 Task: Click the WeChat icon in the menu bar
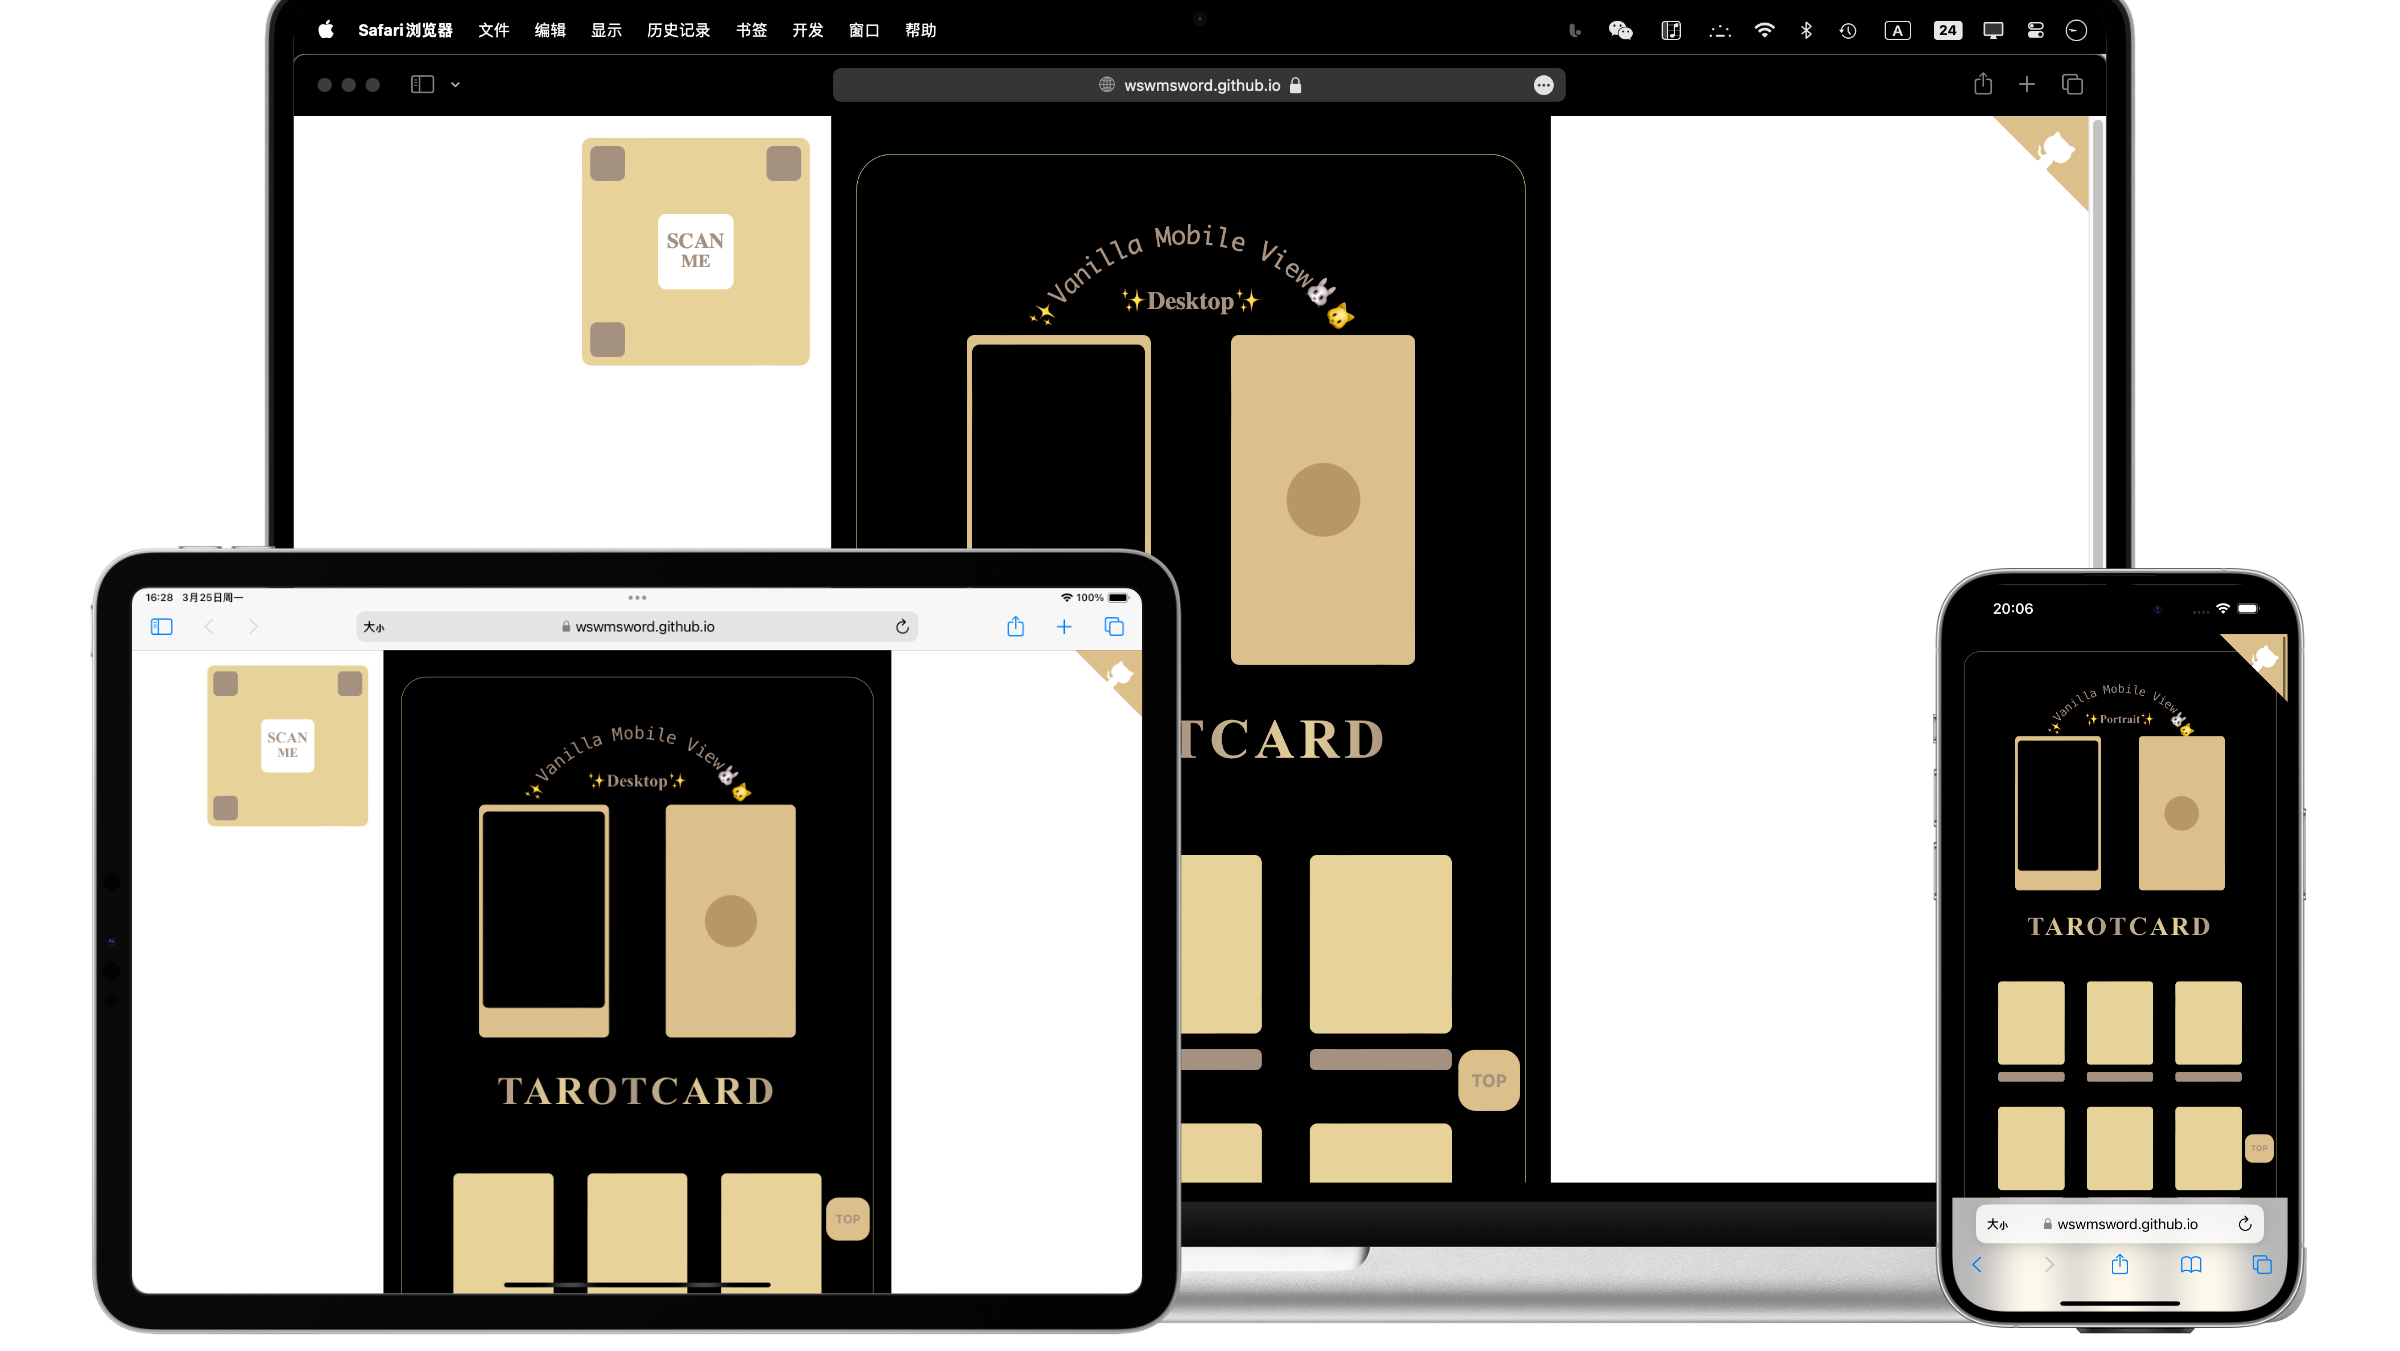[x=1620, y=30]
